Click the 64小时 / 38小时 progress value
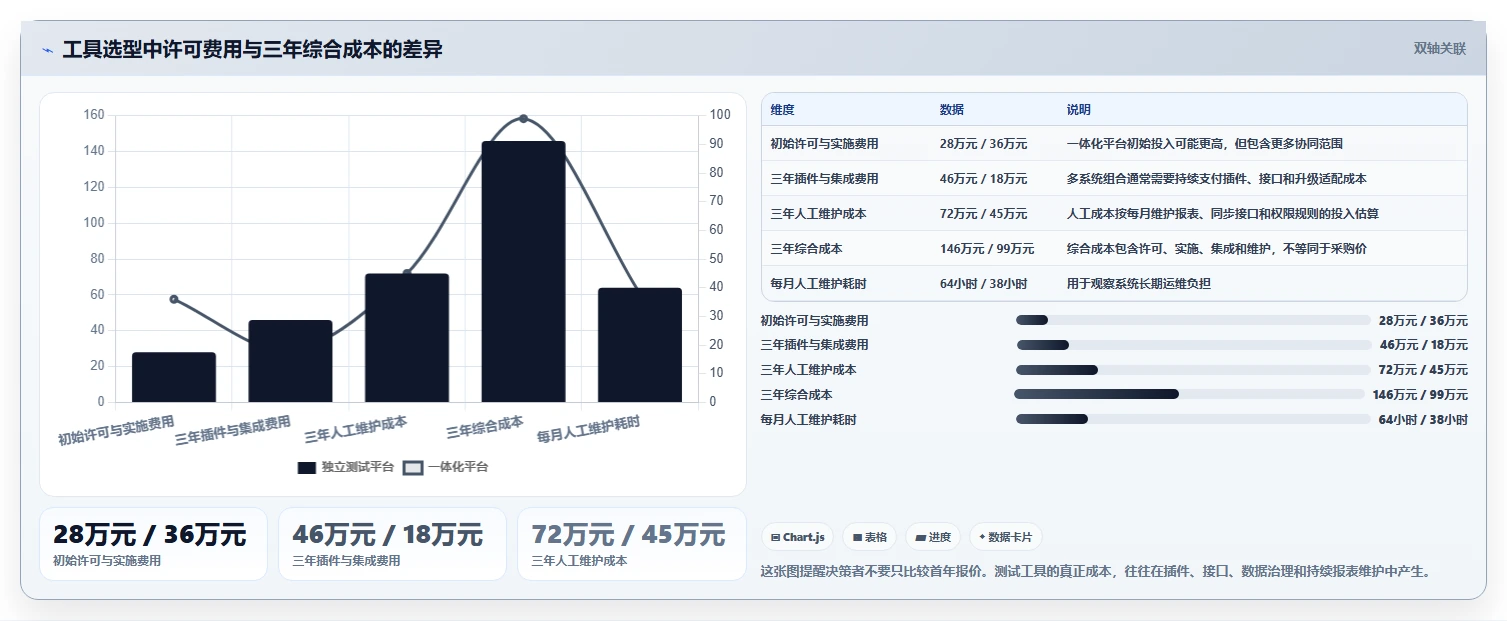The image size is (1507, 621). (x=1423, y=420)
